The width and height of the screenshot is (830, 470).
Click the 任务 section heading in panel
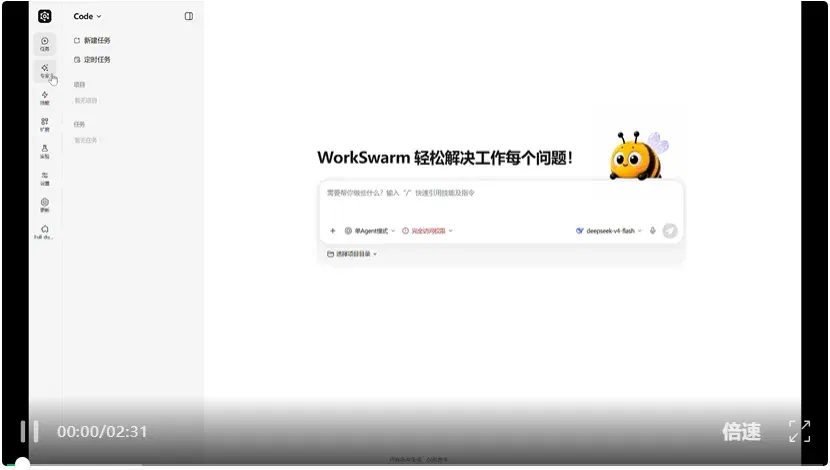(x=79, y=124)
